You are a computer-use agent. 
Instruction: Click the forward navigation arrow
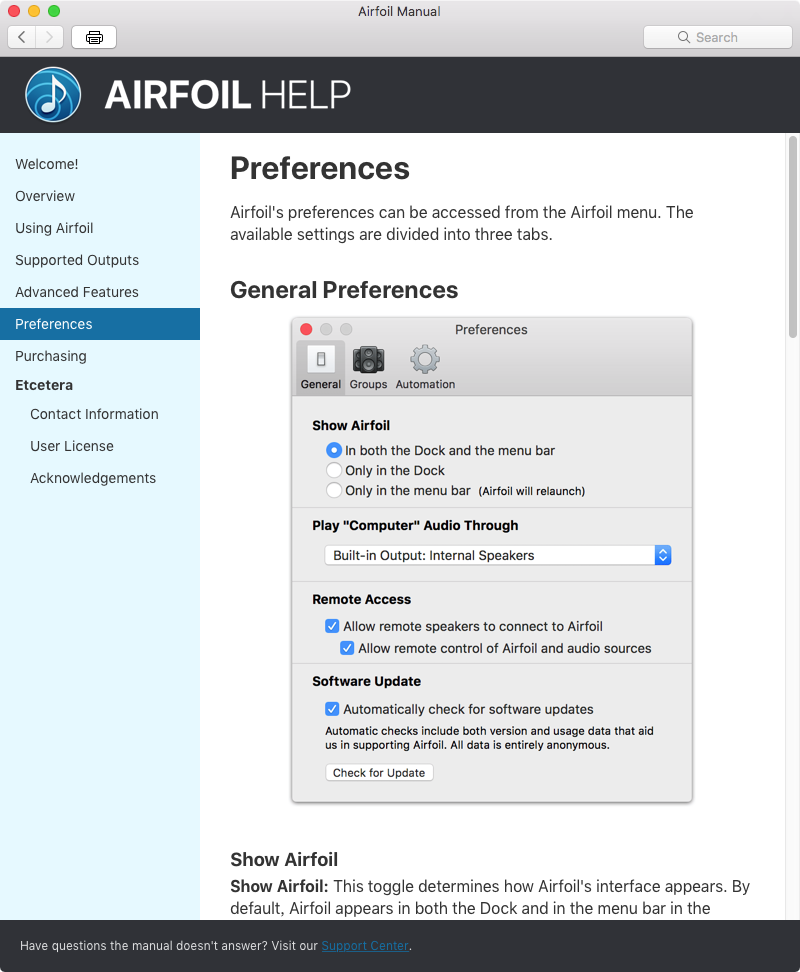49,37
